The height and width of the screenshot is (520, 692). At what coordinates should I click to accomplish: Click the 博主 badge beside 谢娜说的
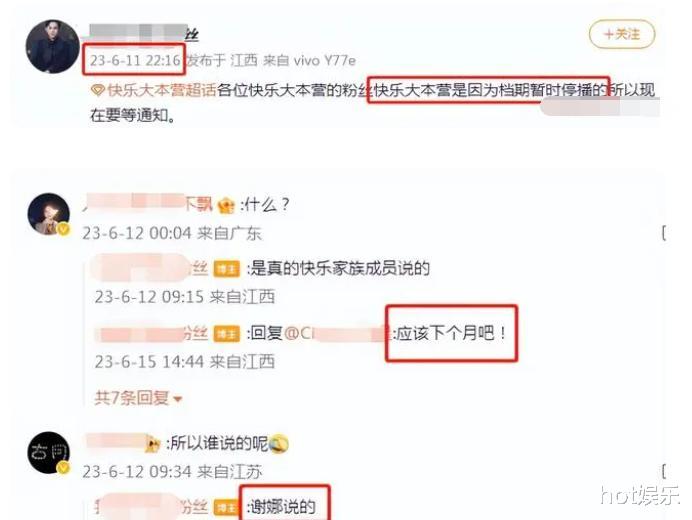pos(226,508)
